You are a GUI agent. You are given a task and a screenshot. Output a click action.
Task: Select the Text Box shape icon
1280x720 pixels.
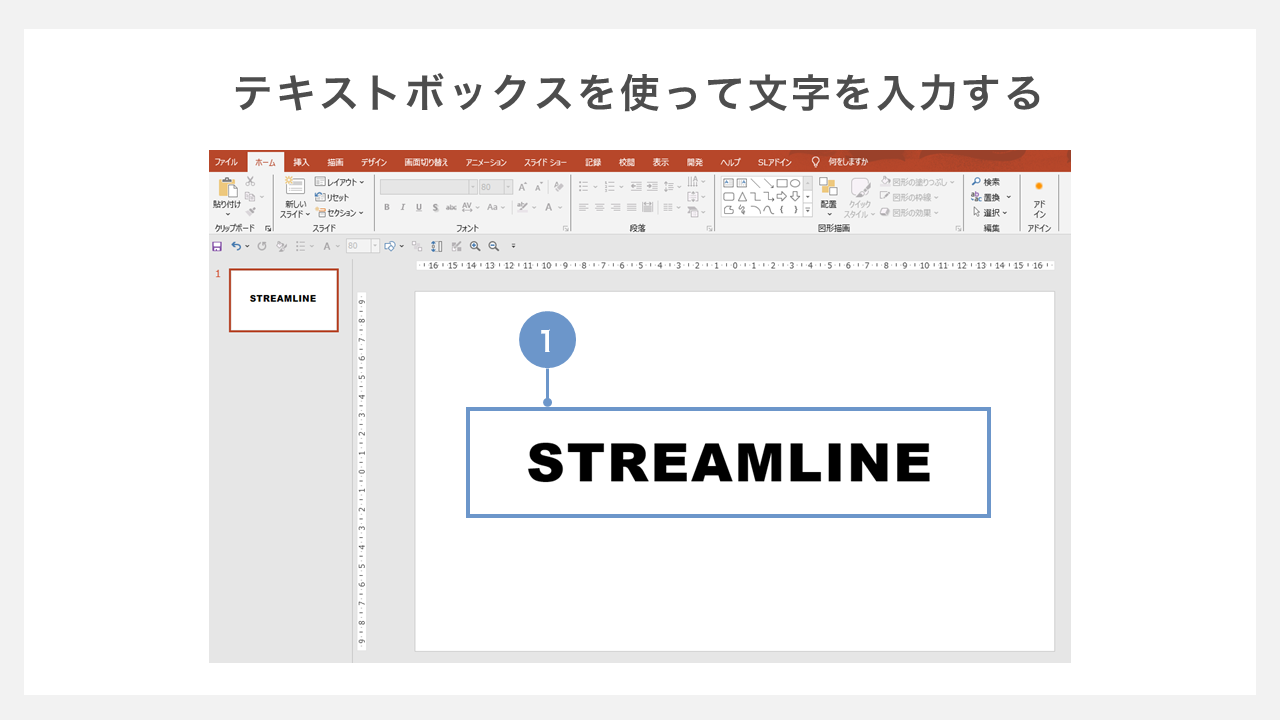click(728, 183)
